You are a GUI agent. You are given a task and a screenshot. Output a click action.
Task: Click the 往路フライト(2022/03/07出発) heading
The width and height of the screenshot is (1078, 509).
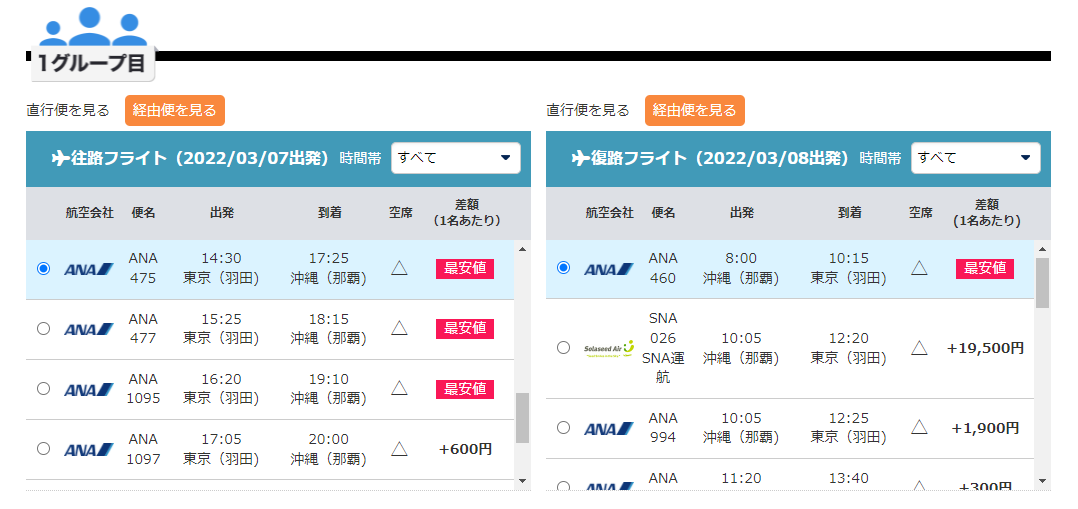[x=192, y=158]
